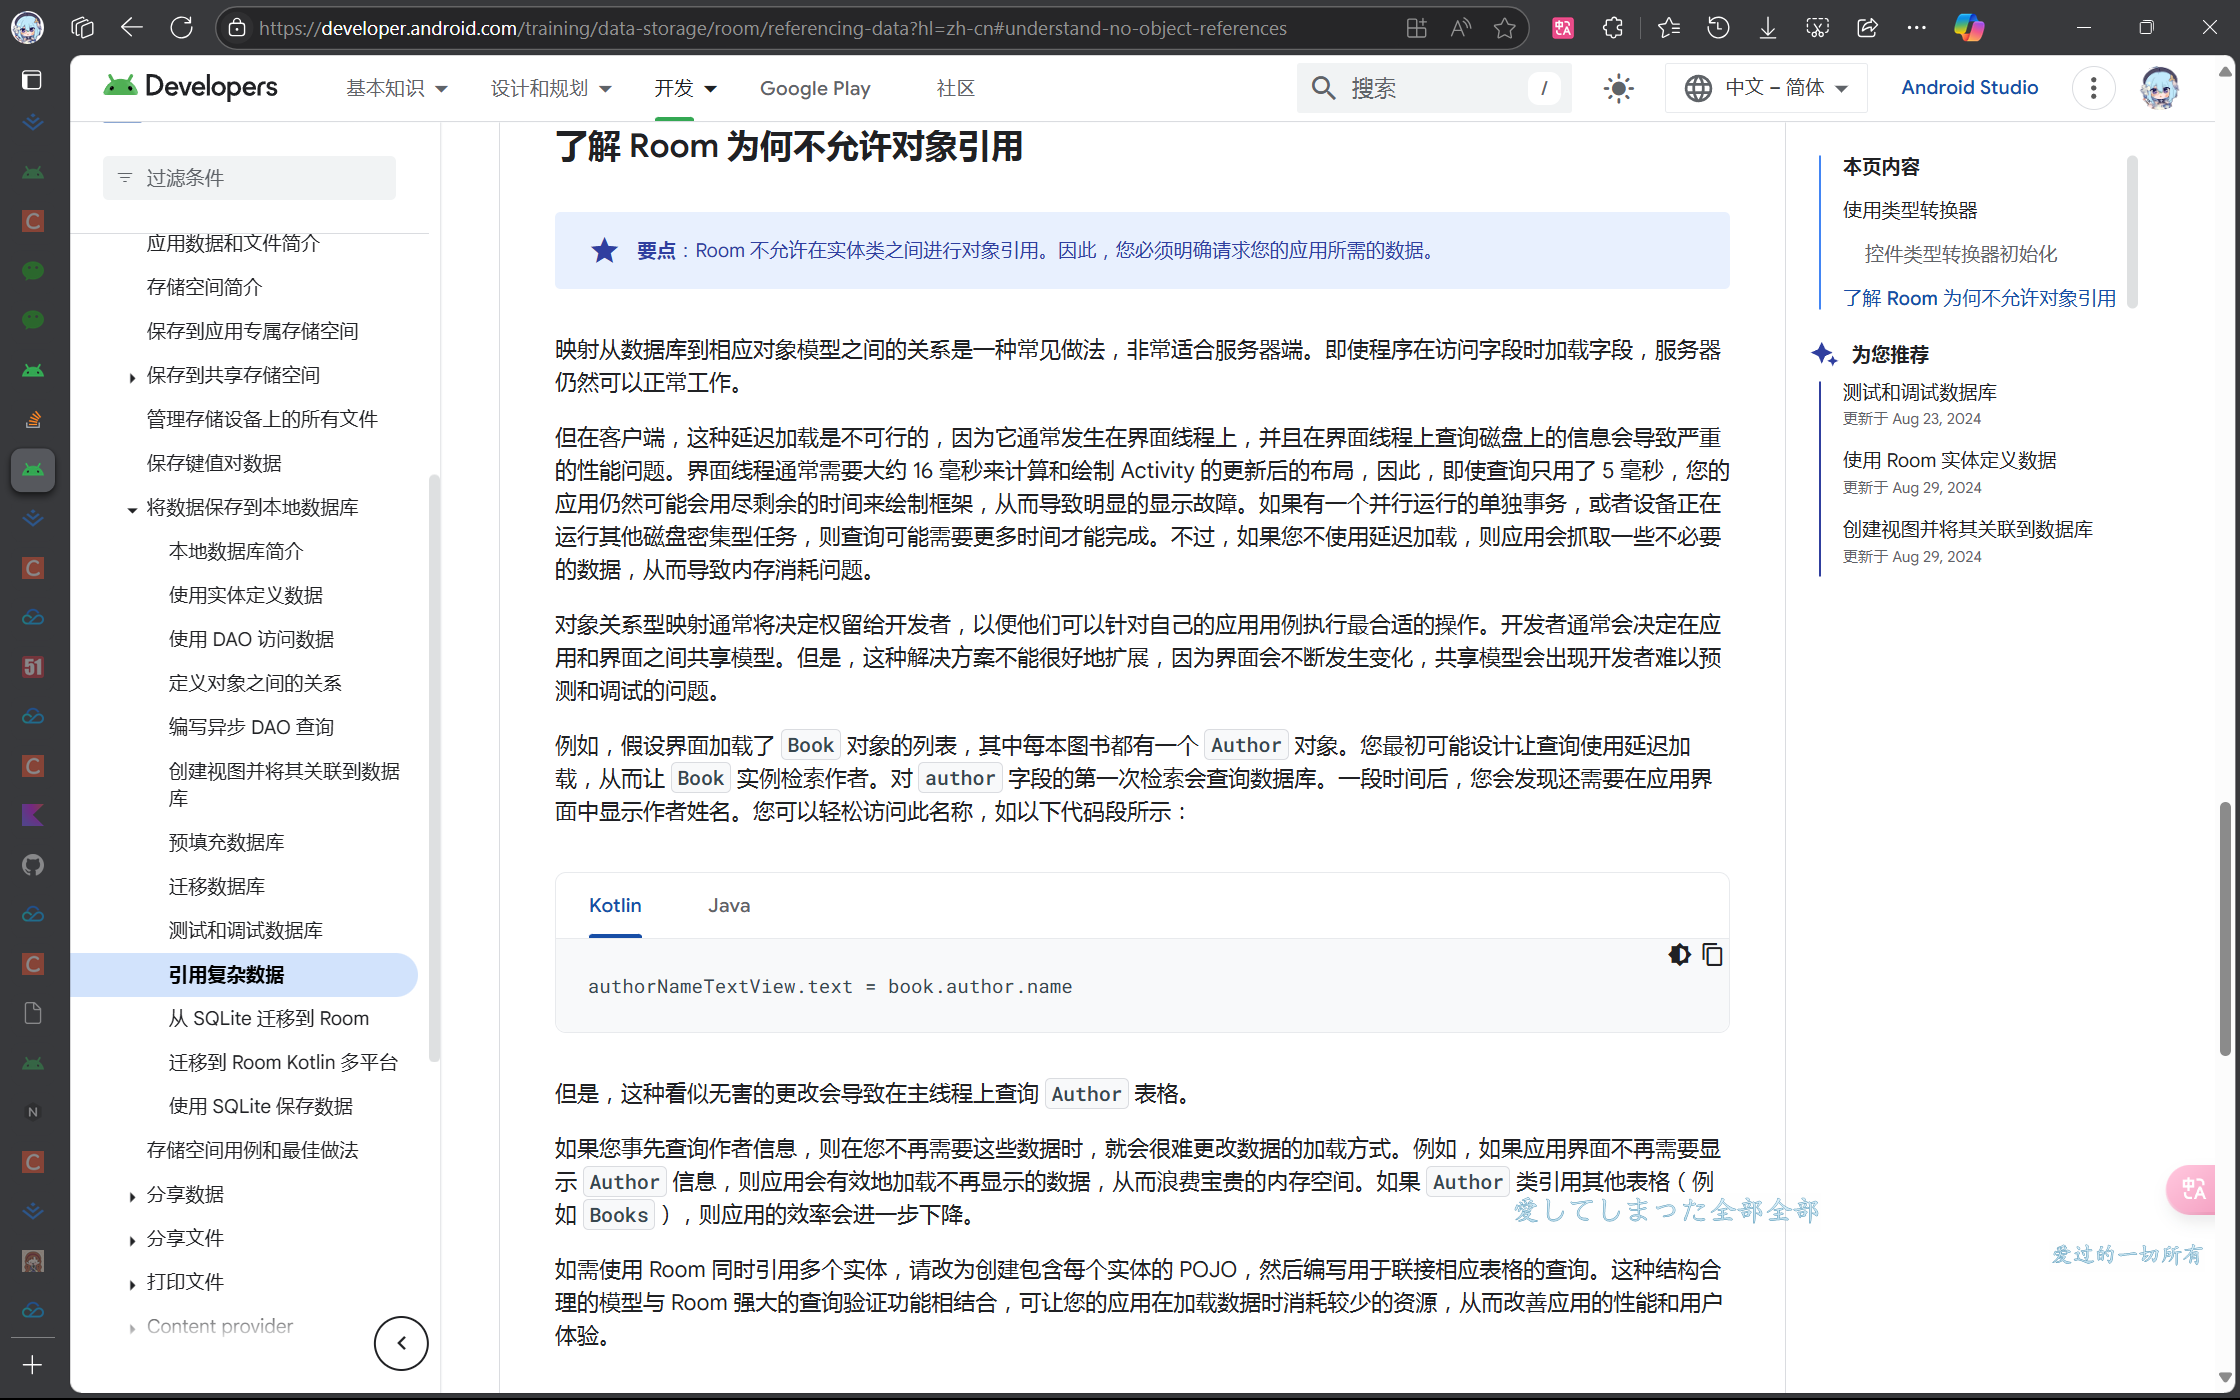Collapse 将数据保存到本地数据库 section

pyautogui.click(x=132, y=509)
